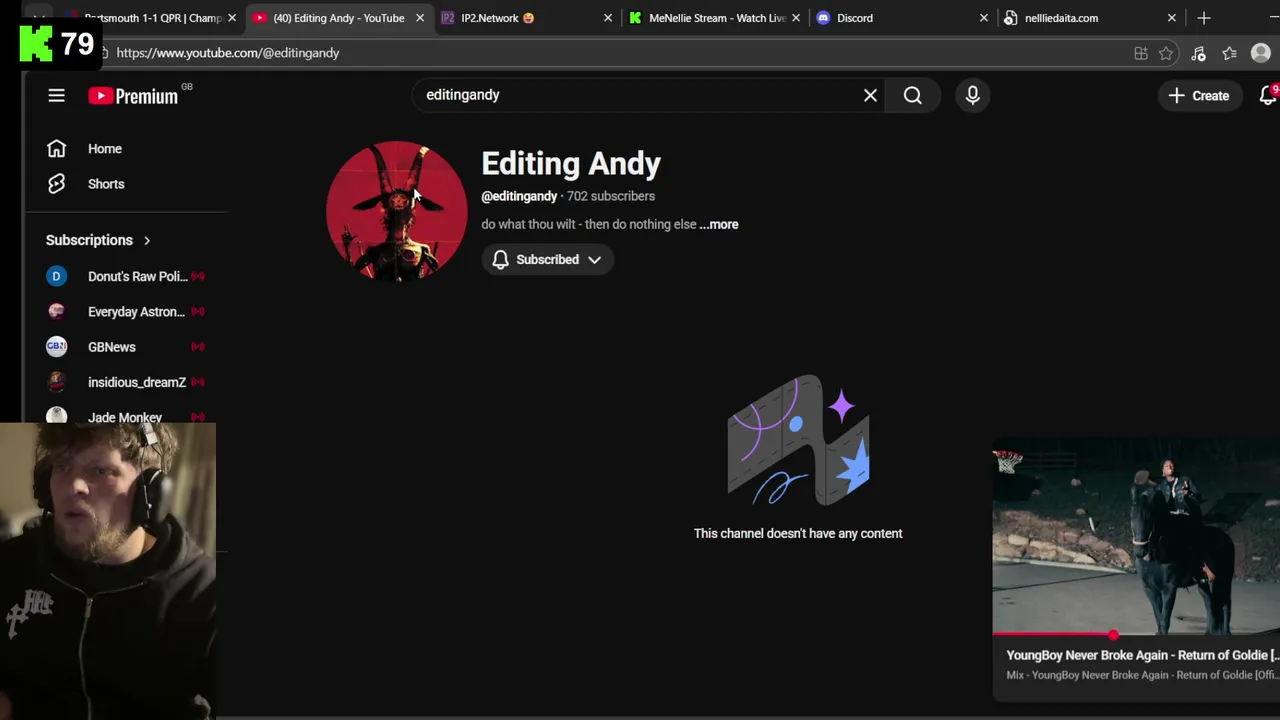Open the split screen browser icon
Screen dimensions: 1280x720
click(1141, 53)
